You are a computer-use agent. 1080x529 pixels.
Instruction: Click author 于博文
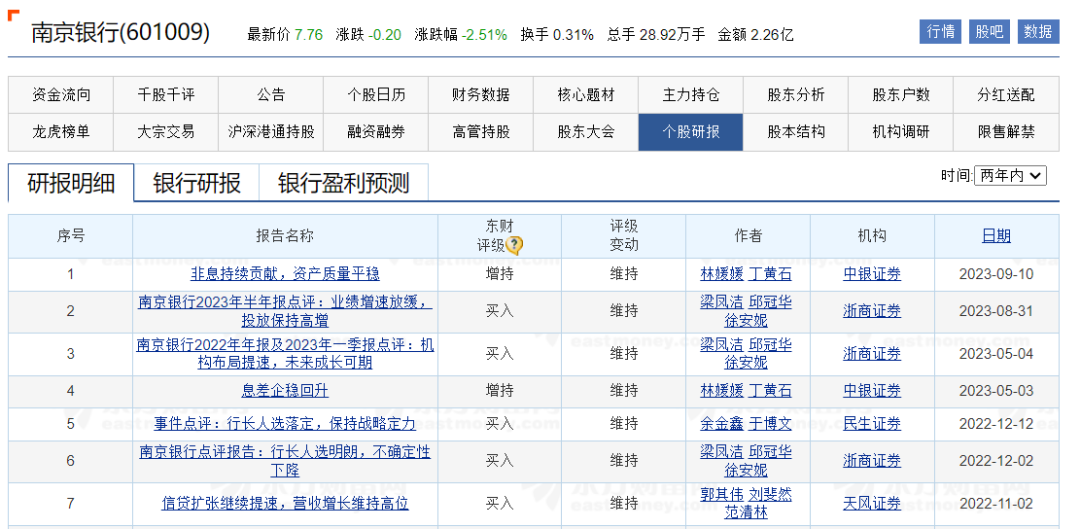coord(770,424)
